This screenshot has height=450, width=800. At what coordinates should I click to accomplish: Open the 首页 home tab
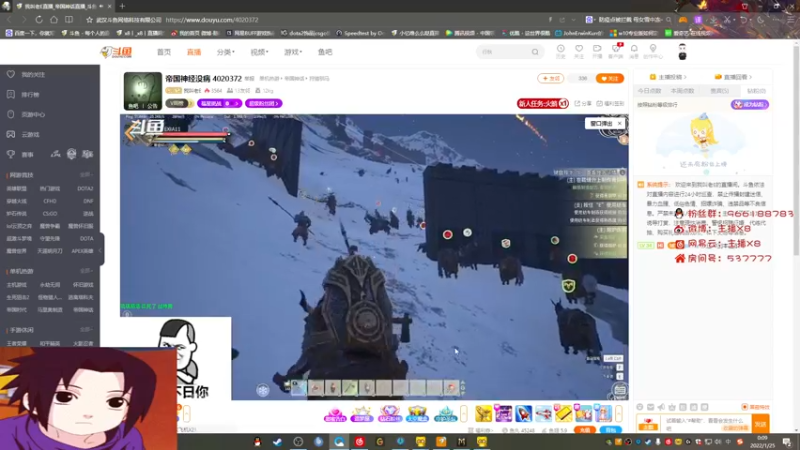[164, 52]
